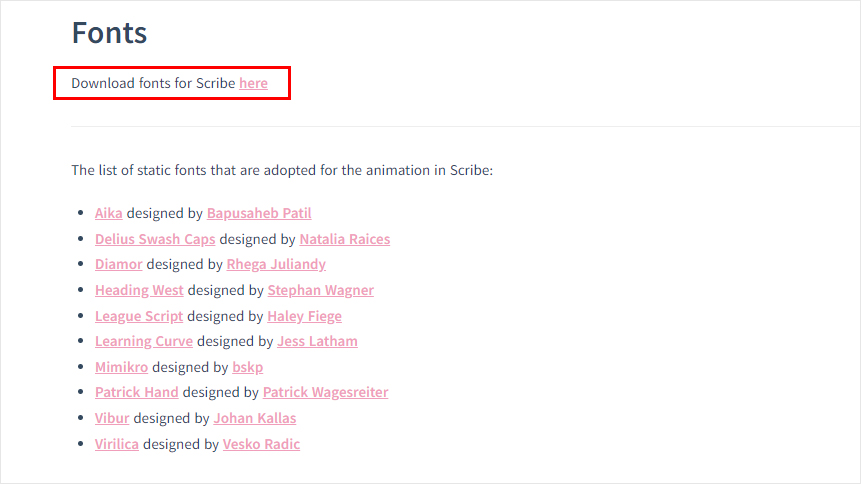
Task: Visit the Haley Fiege designer link
Action: point(304,316)
